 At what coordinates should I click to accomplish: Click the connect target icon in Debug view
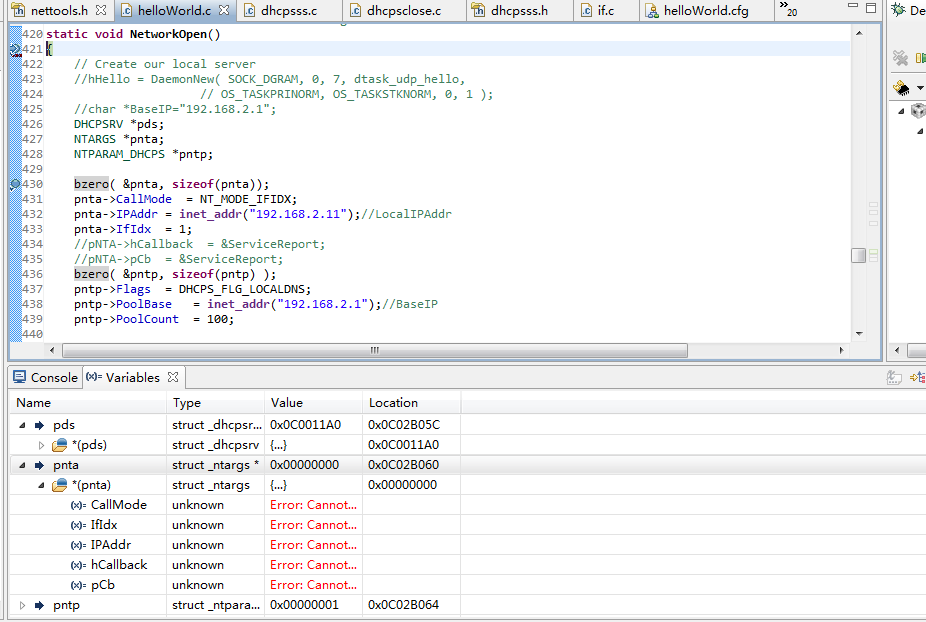point(921,58)
